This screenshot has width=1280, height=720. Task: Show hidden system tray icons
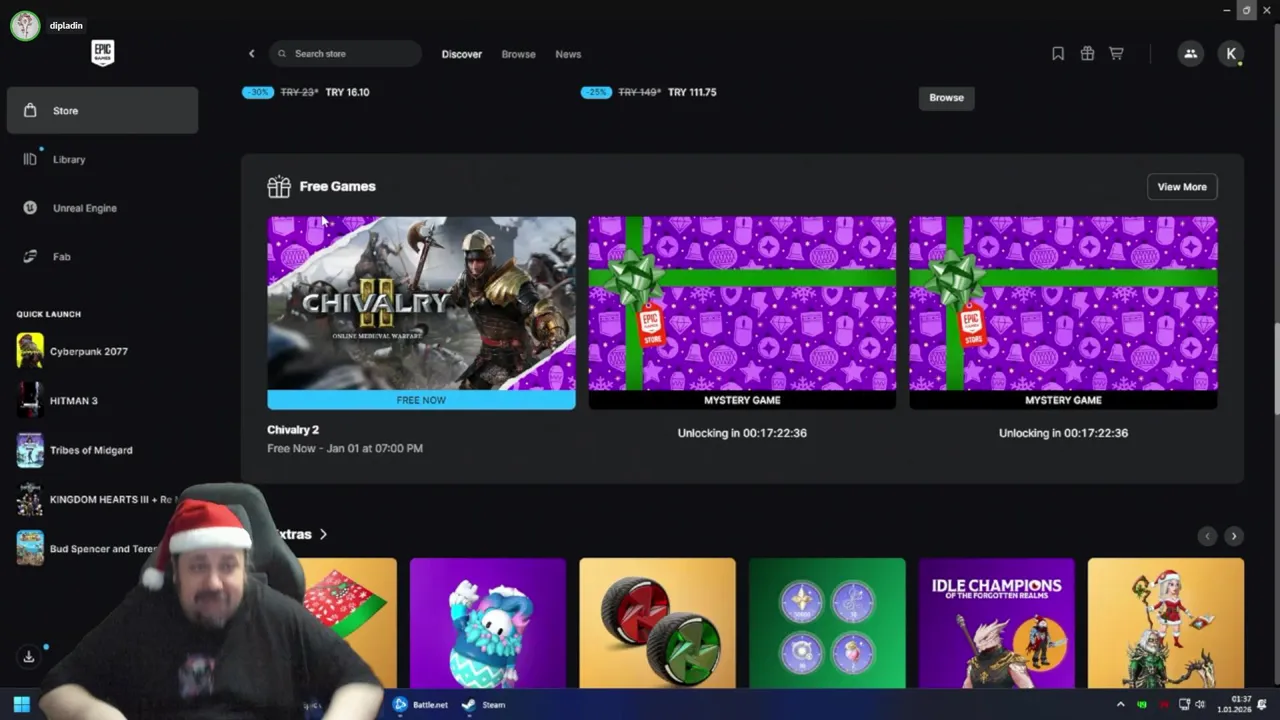(x=1120, y=704)
